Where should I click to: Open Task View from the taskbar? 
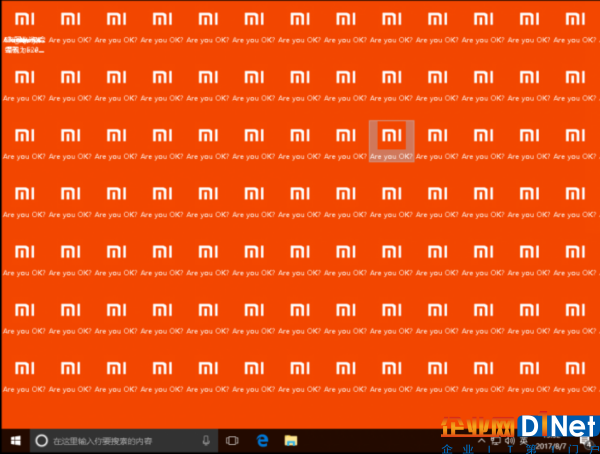[232, 441]
